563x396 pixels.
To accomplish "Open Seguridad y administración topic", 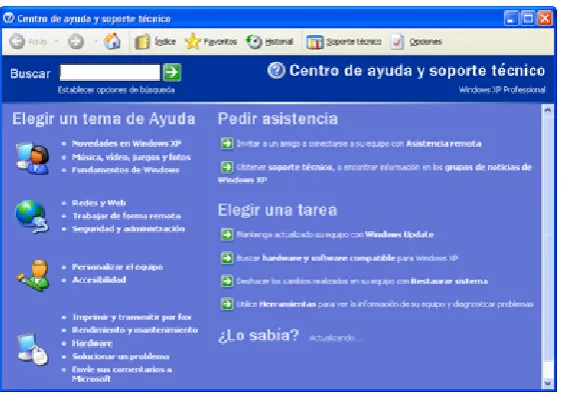I will tap(129, 229).
